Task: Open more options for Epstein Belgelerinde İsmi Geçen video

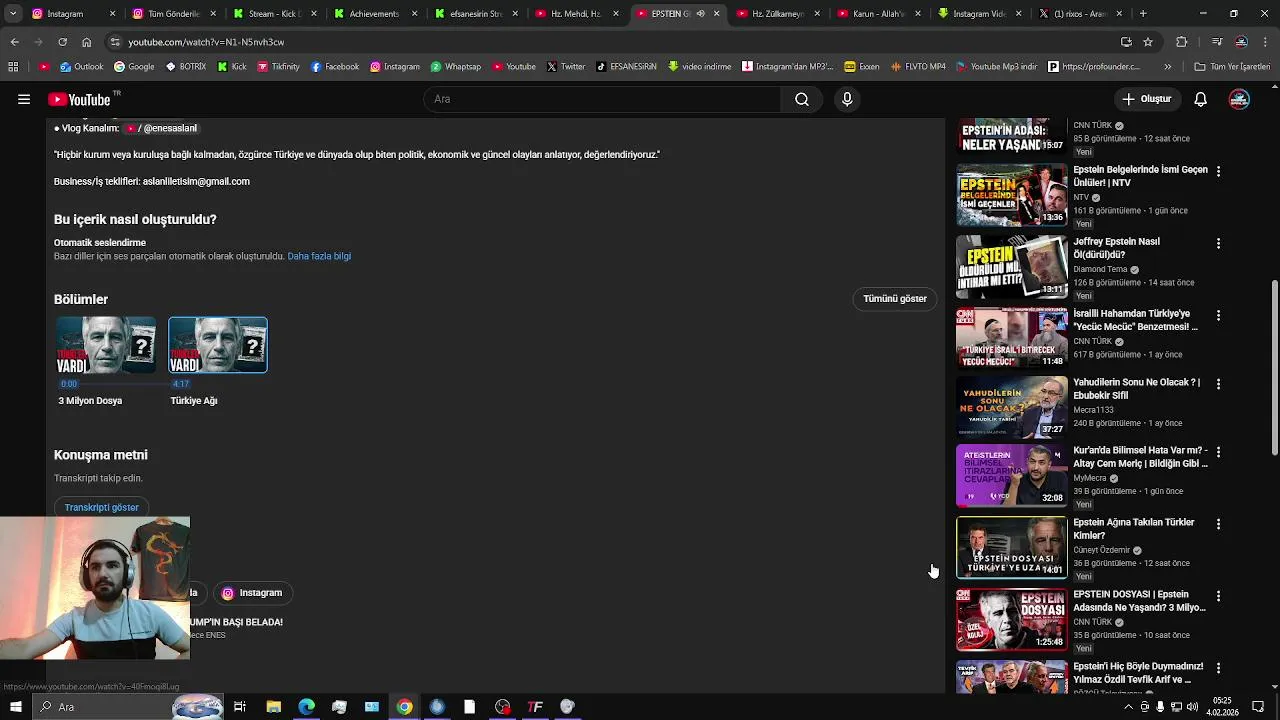Action: pyautogui.click(x=1218, y=172)
